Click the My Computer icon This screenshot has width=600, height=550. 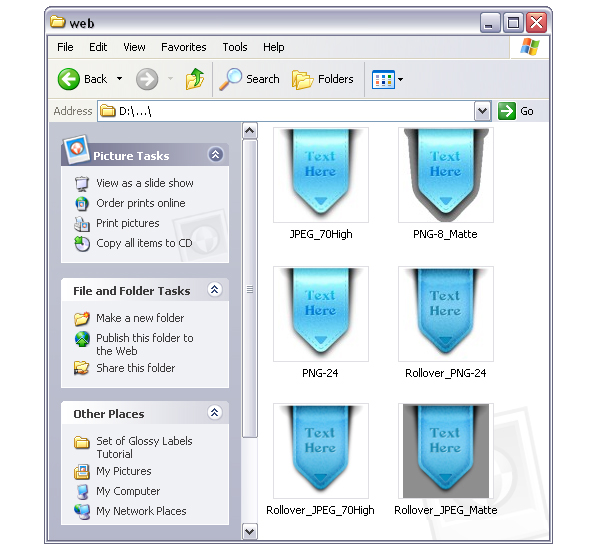pyautogui.click(x=82, y=492)
